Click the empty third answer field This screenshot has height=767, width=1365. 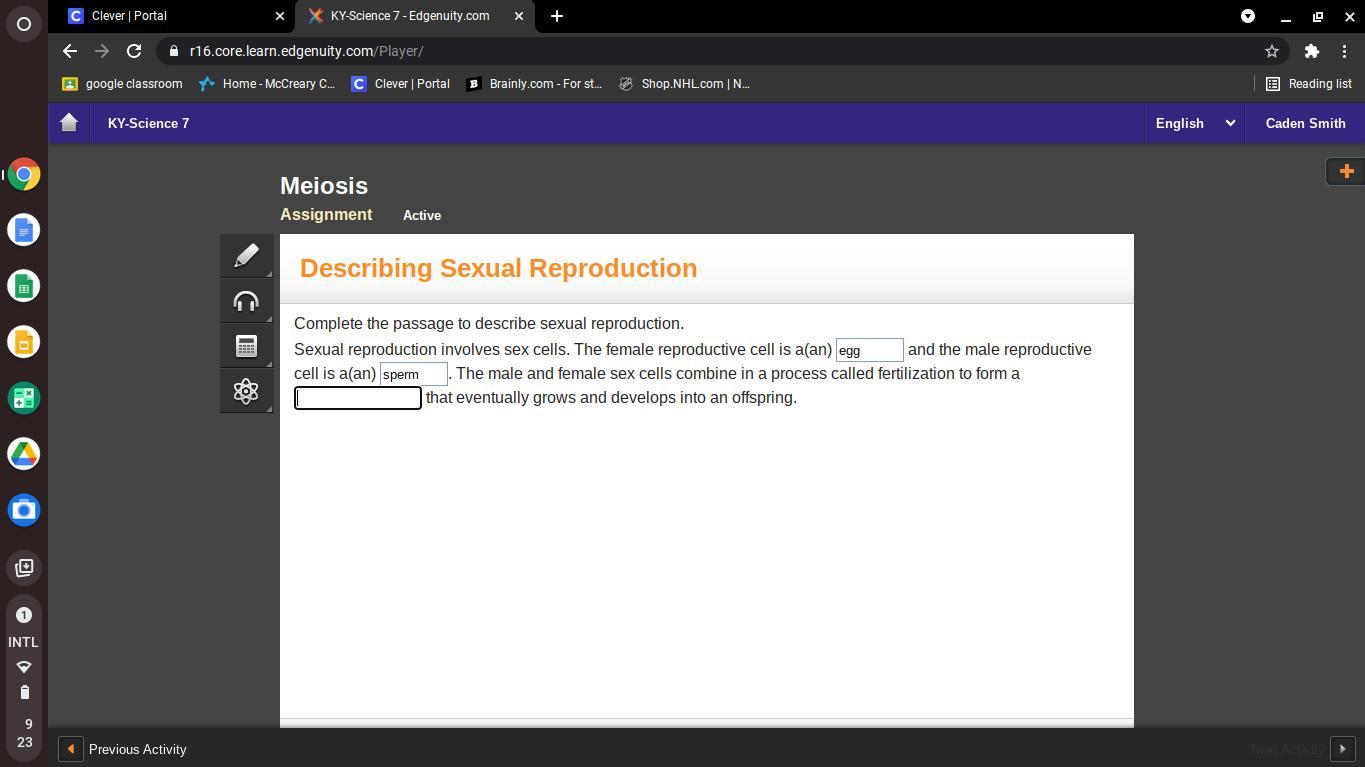pyautogui.click(x=357, y=398)
